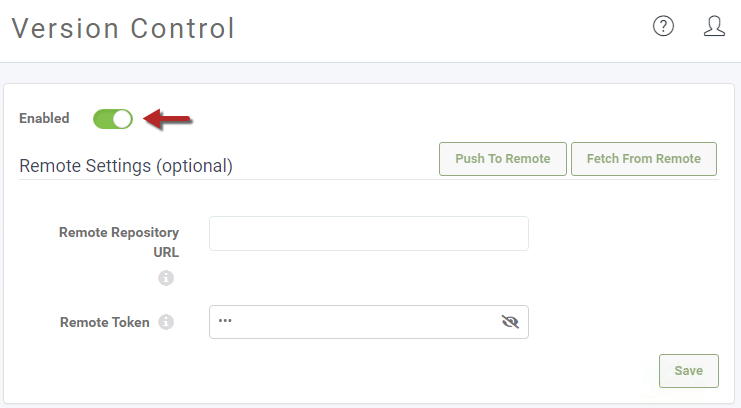Click the Enabled label text
Viewport: 741px width, 408px height.
[44, 118]
